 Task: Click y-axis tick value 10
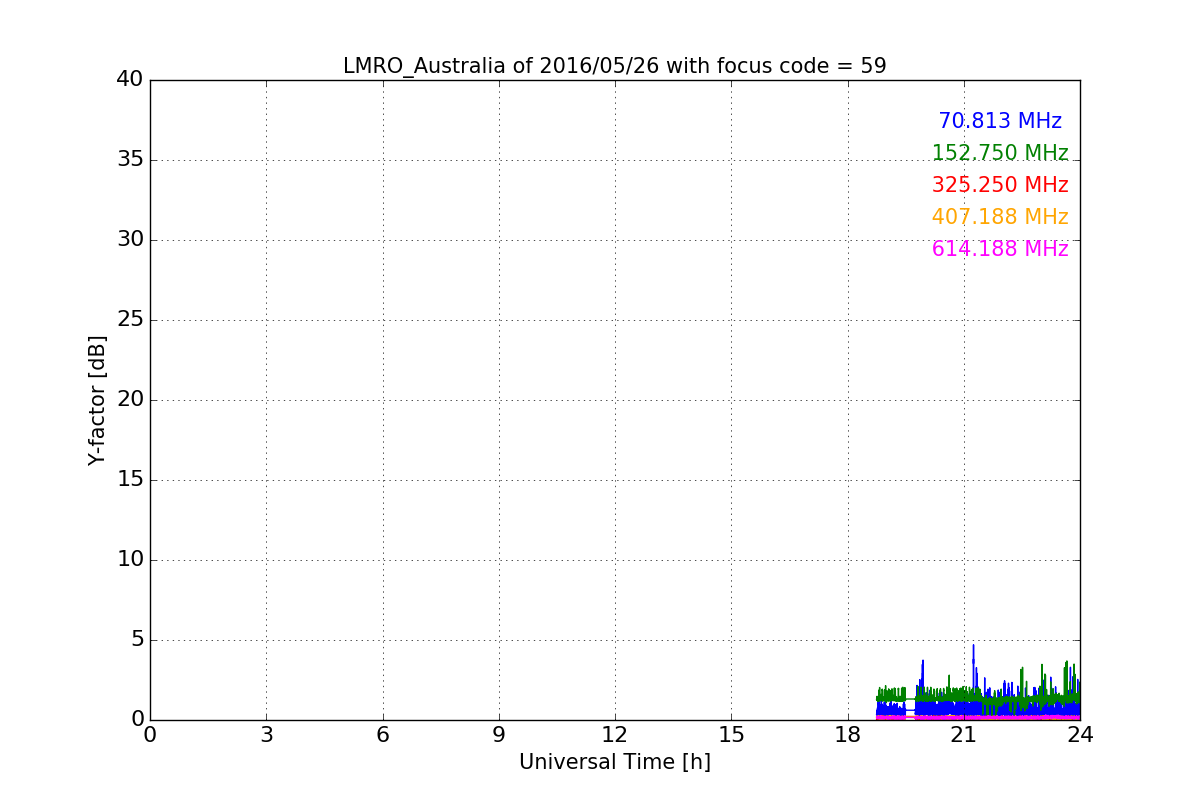(130, 560)
